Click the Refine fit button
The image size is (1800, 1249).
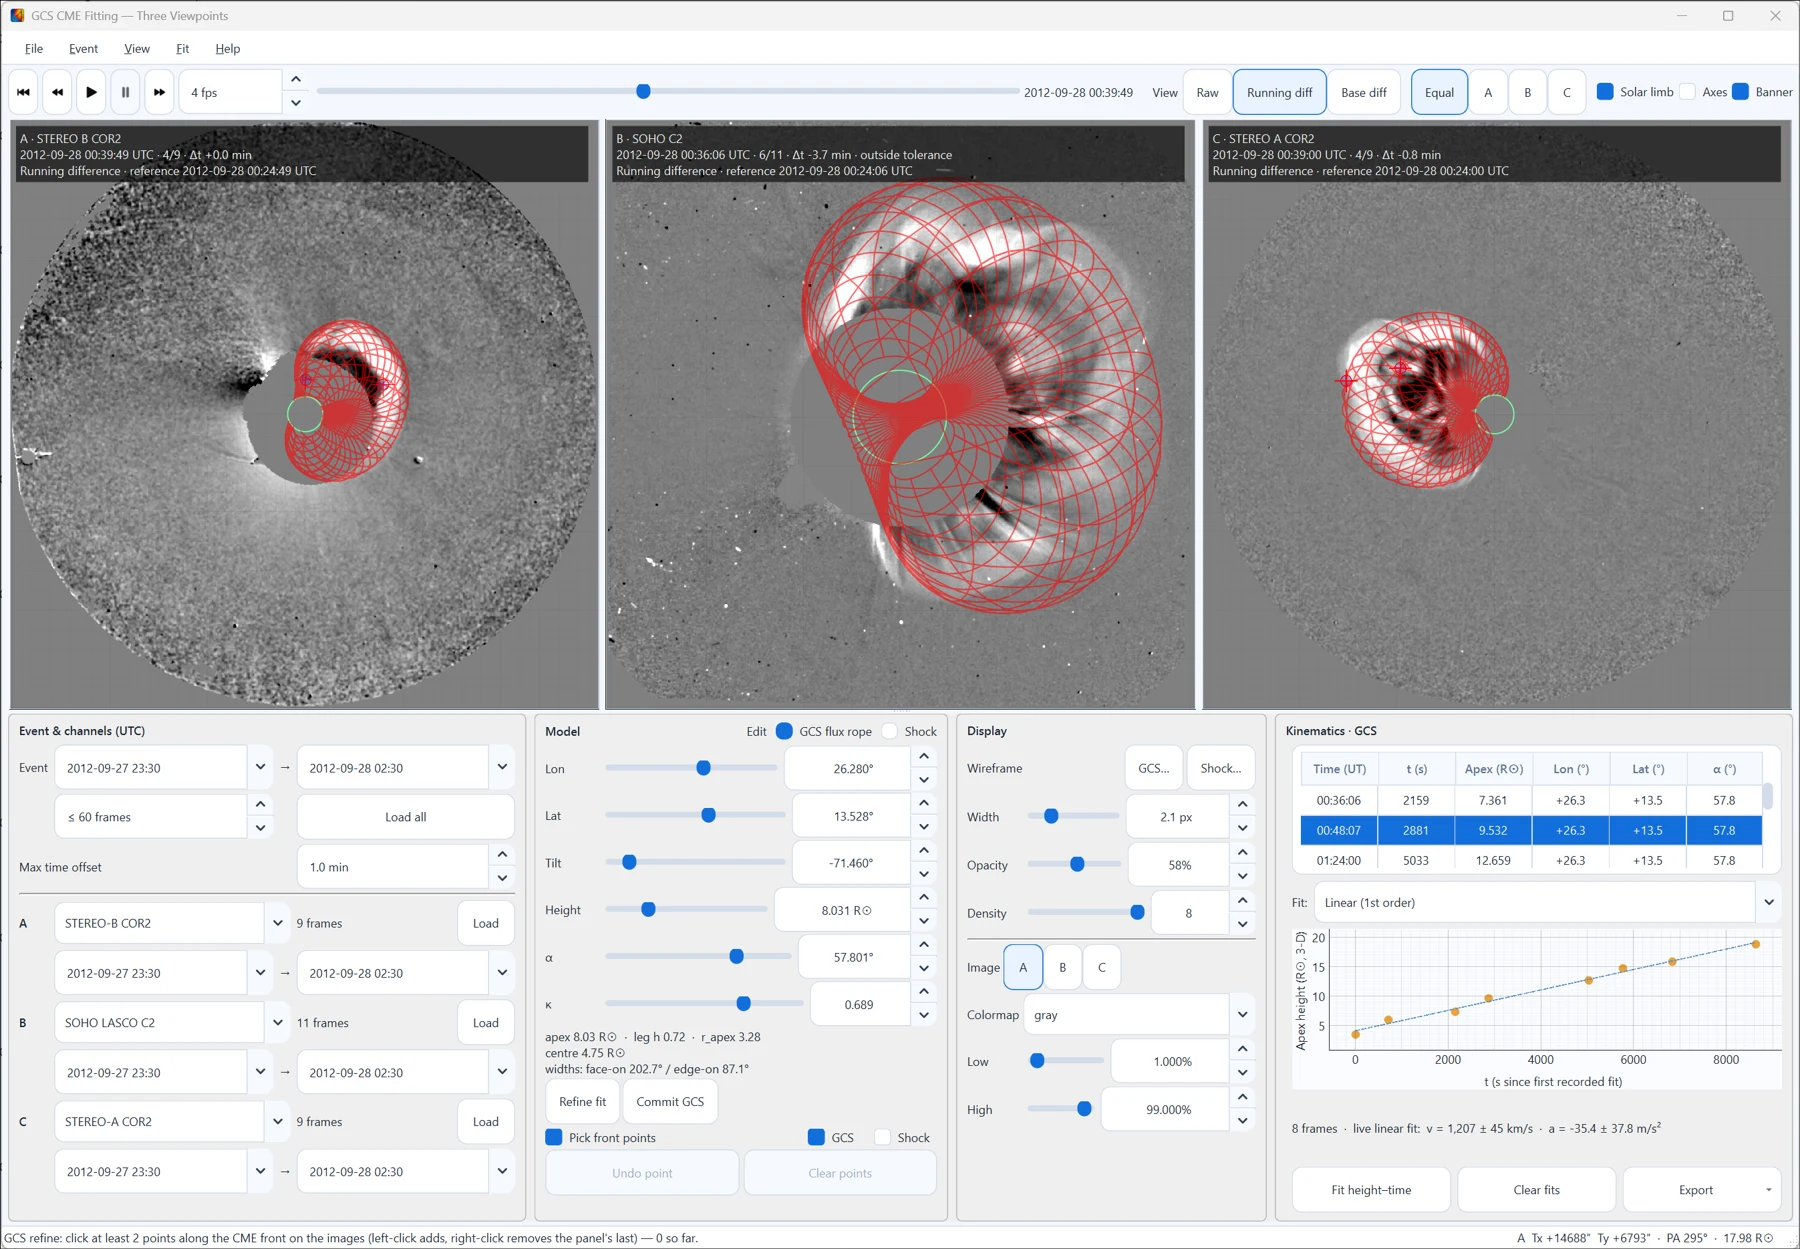click(583, 1101)
